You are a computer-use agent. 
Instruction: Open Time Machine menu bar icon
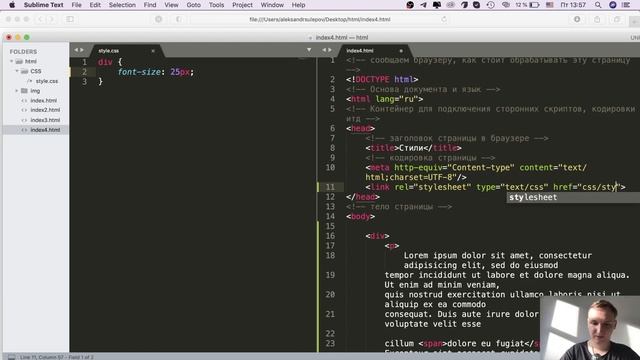[491, 5]
